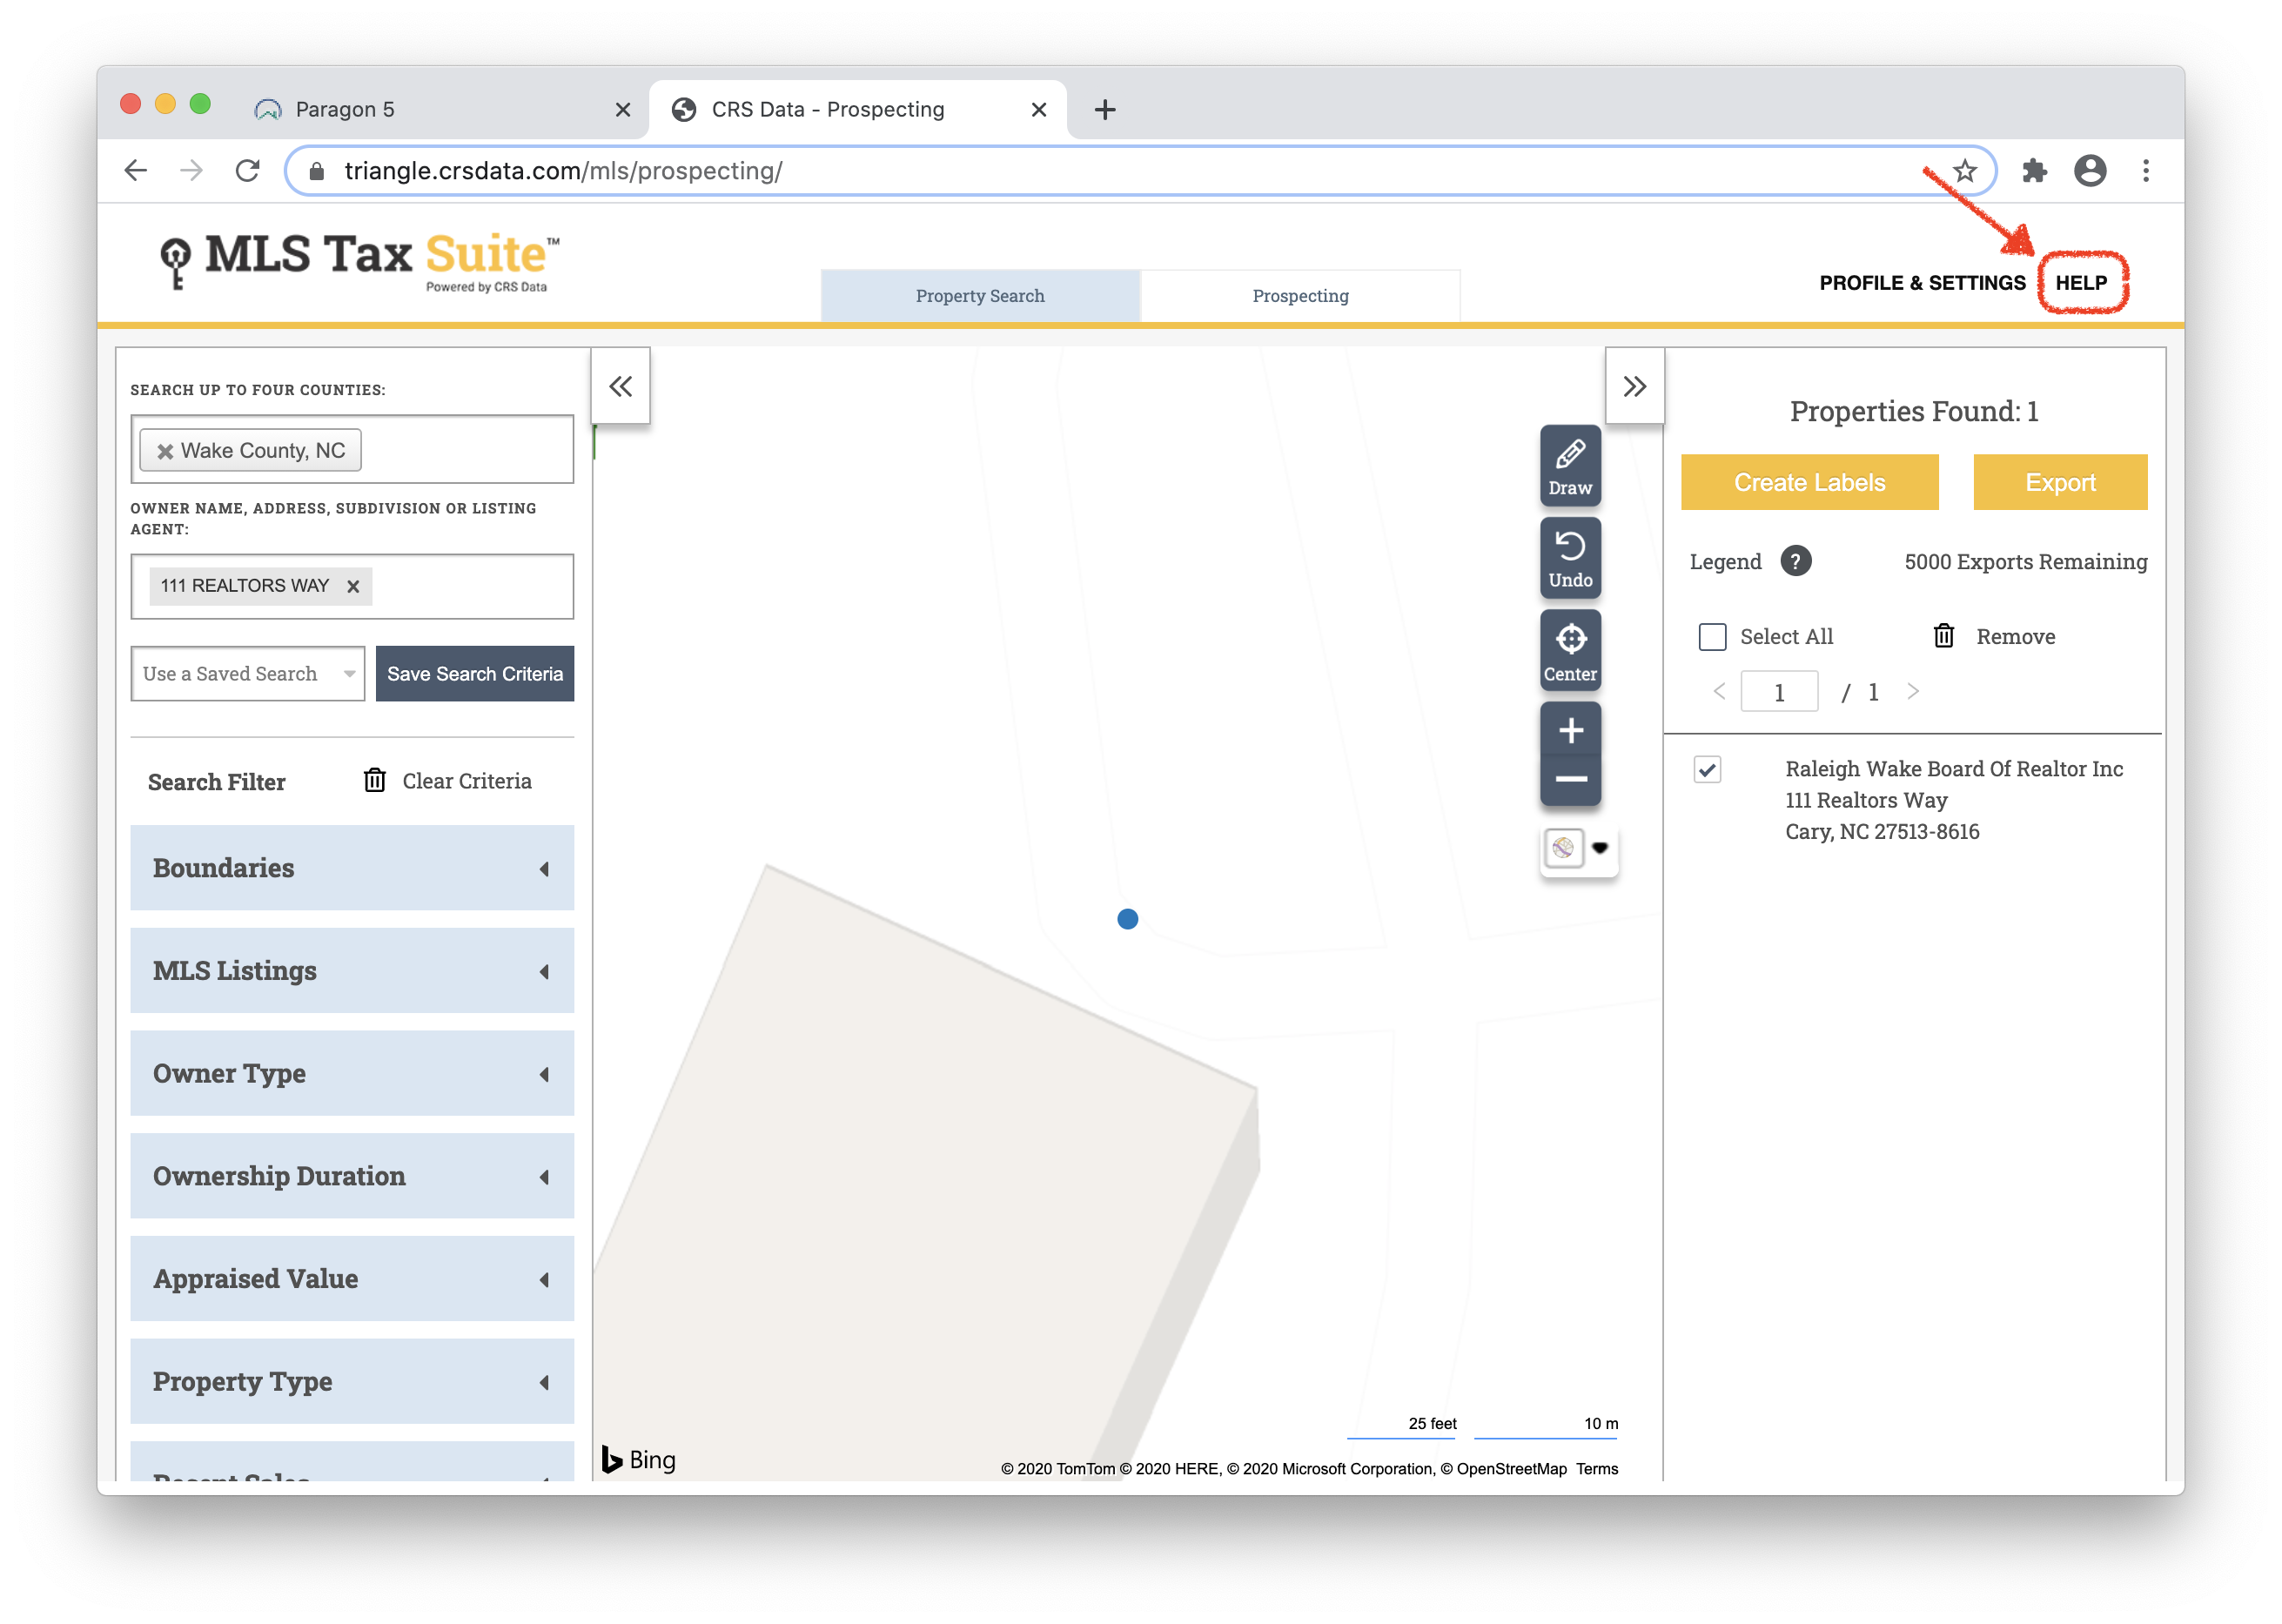Viewport: 2282px width, 1624px height.
Task: Collapse the right results panel
Action: [1634, 386]
